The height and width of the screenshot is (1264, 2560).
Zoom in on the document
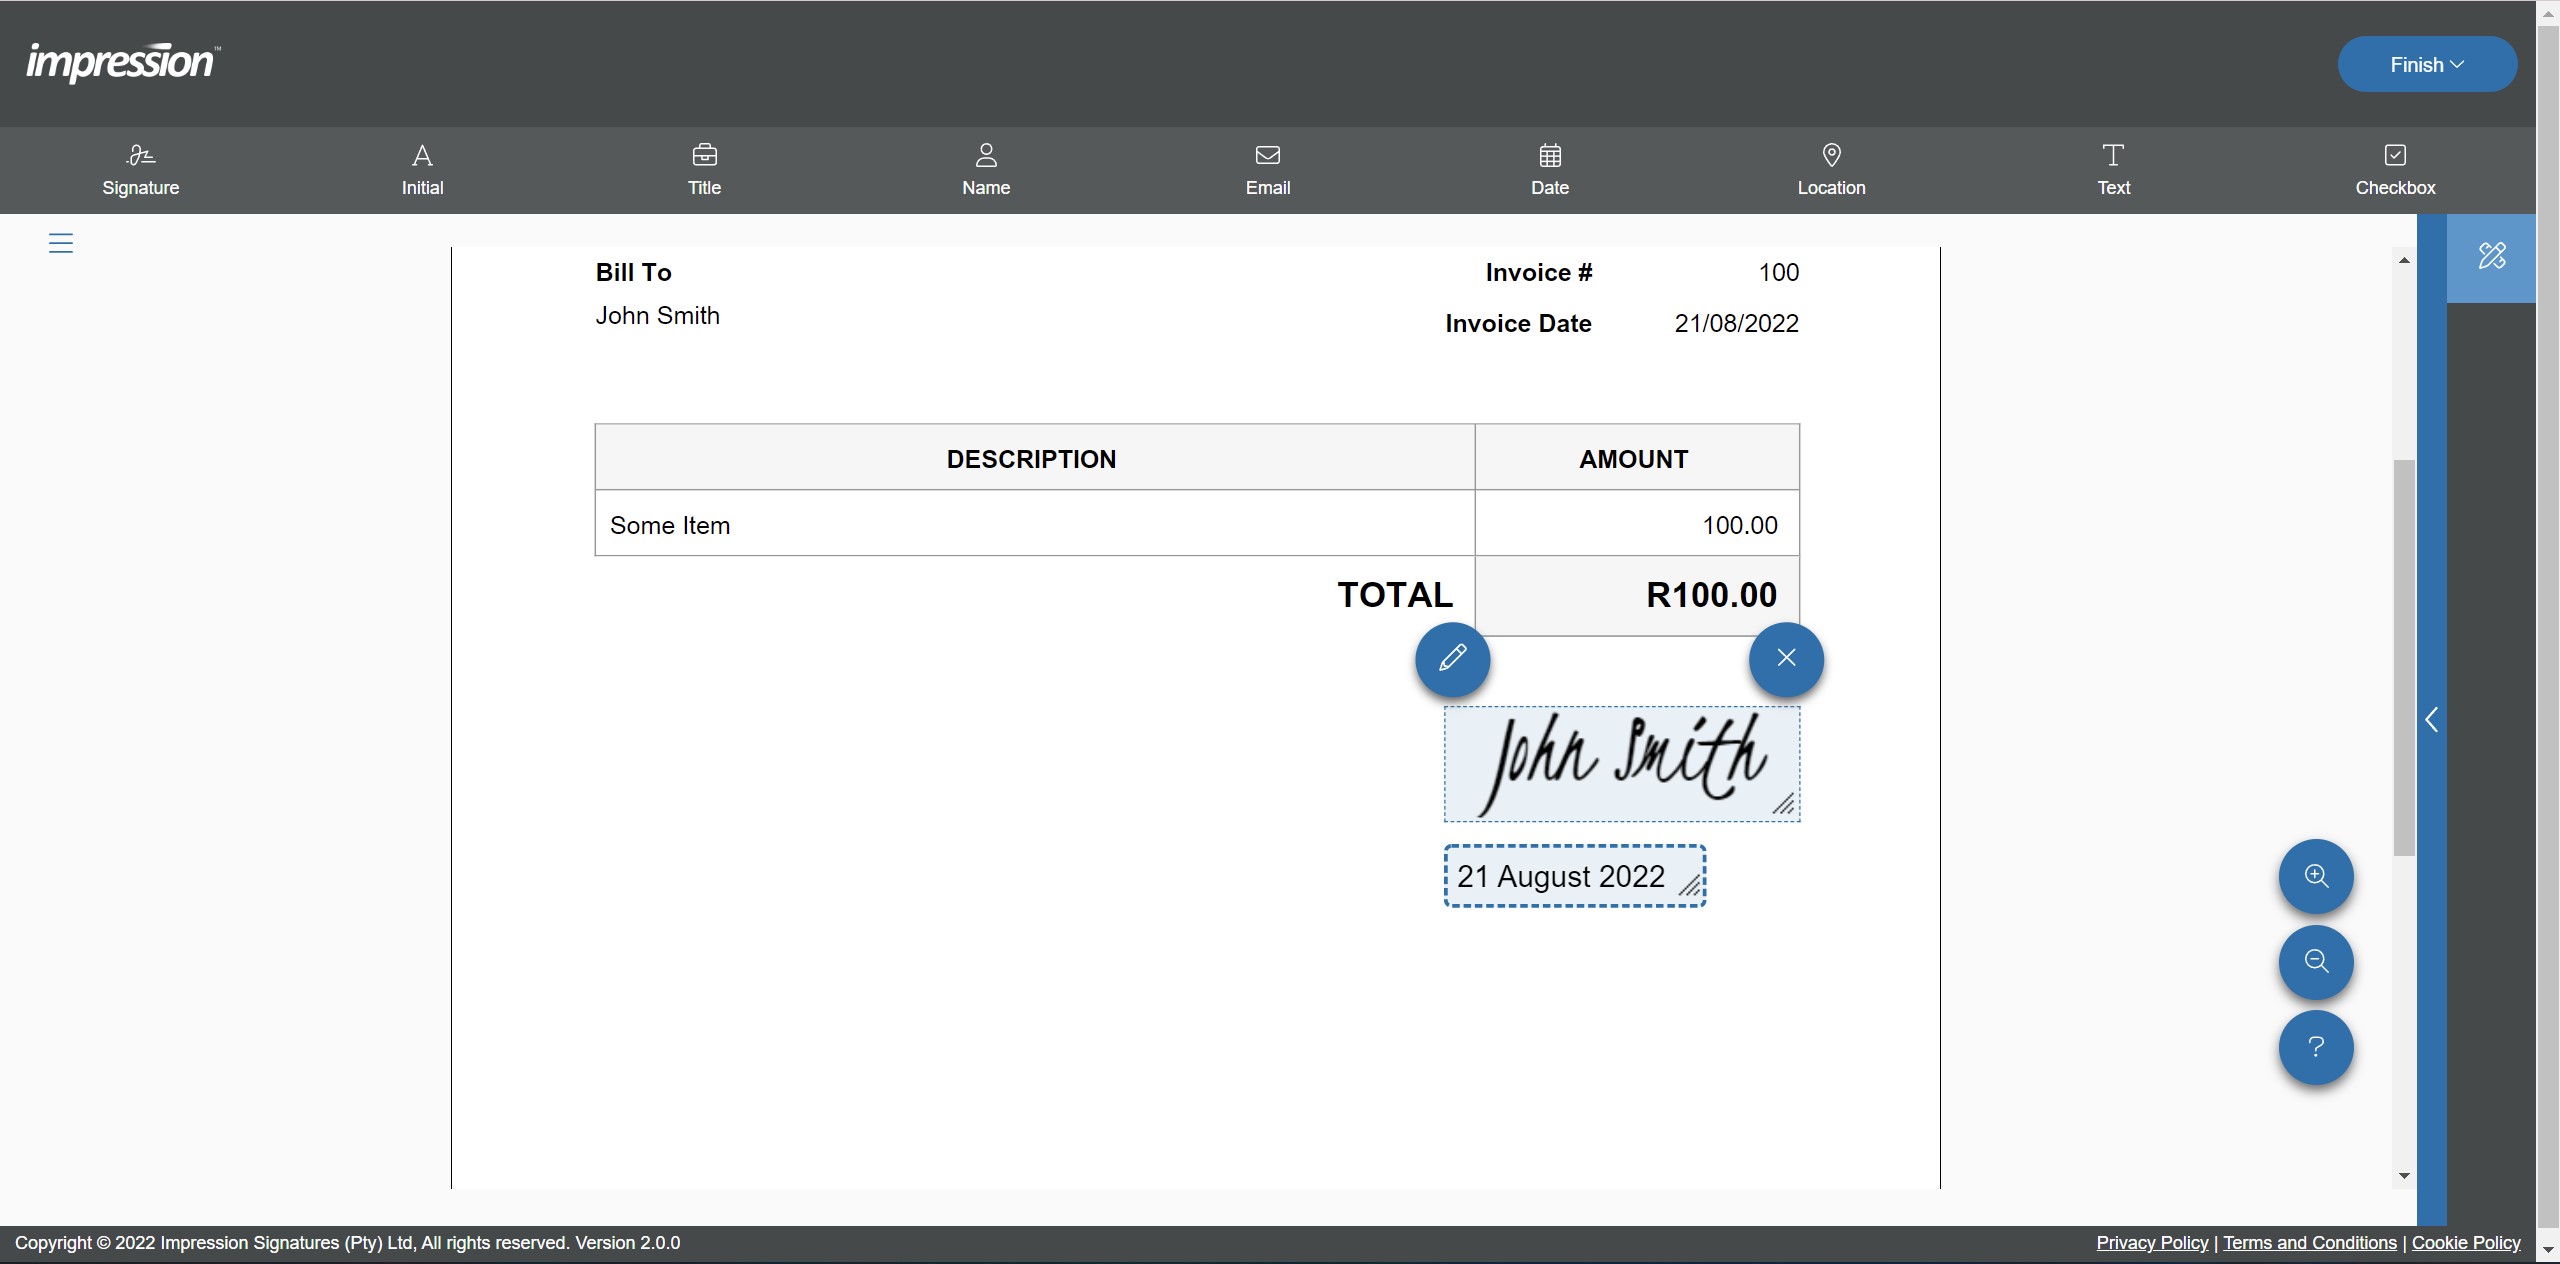pyautogui.click(x=2316, y=876)
